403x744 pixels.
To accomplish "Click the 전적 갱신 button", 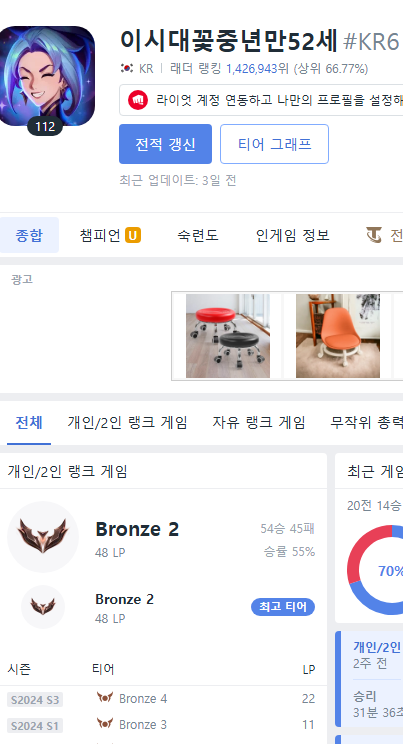I will pyautogui.click(x=165, y=144).
